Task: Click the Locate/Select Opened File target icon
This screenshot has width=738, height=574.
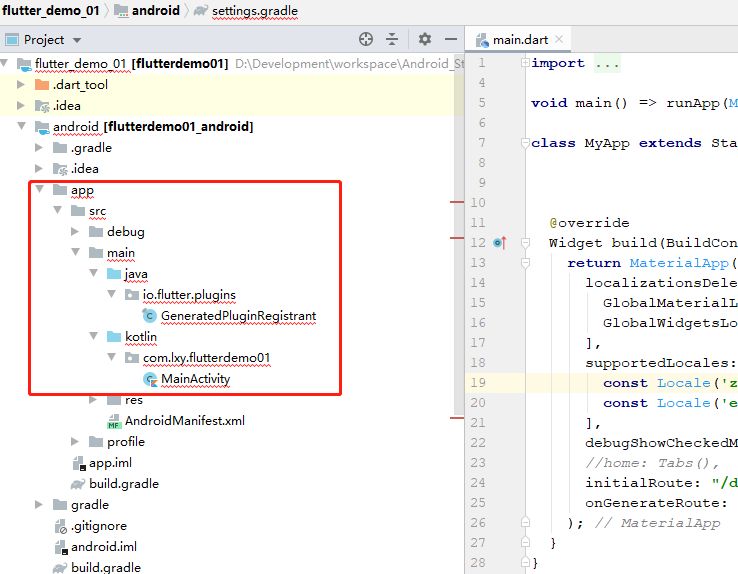Action: pos(365,39)
